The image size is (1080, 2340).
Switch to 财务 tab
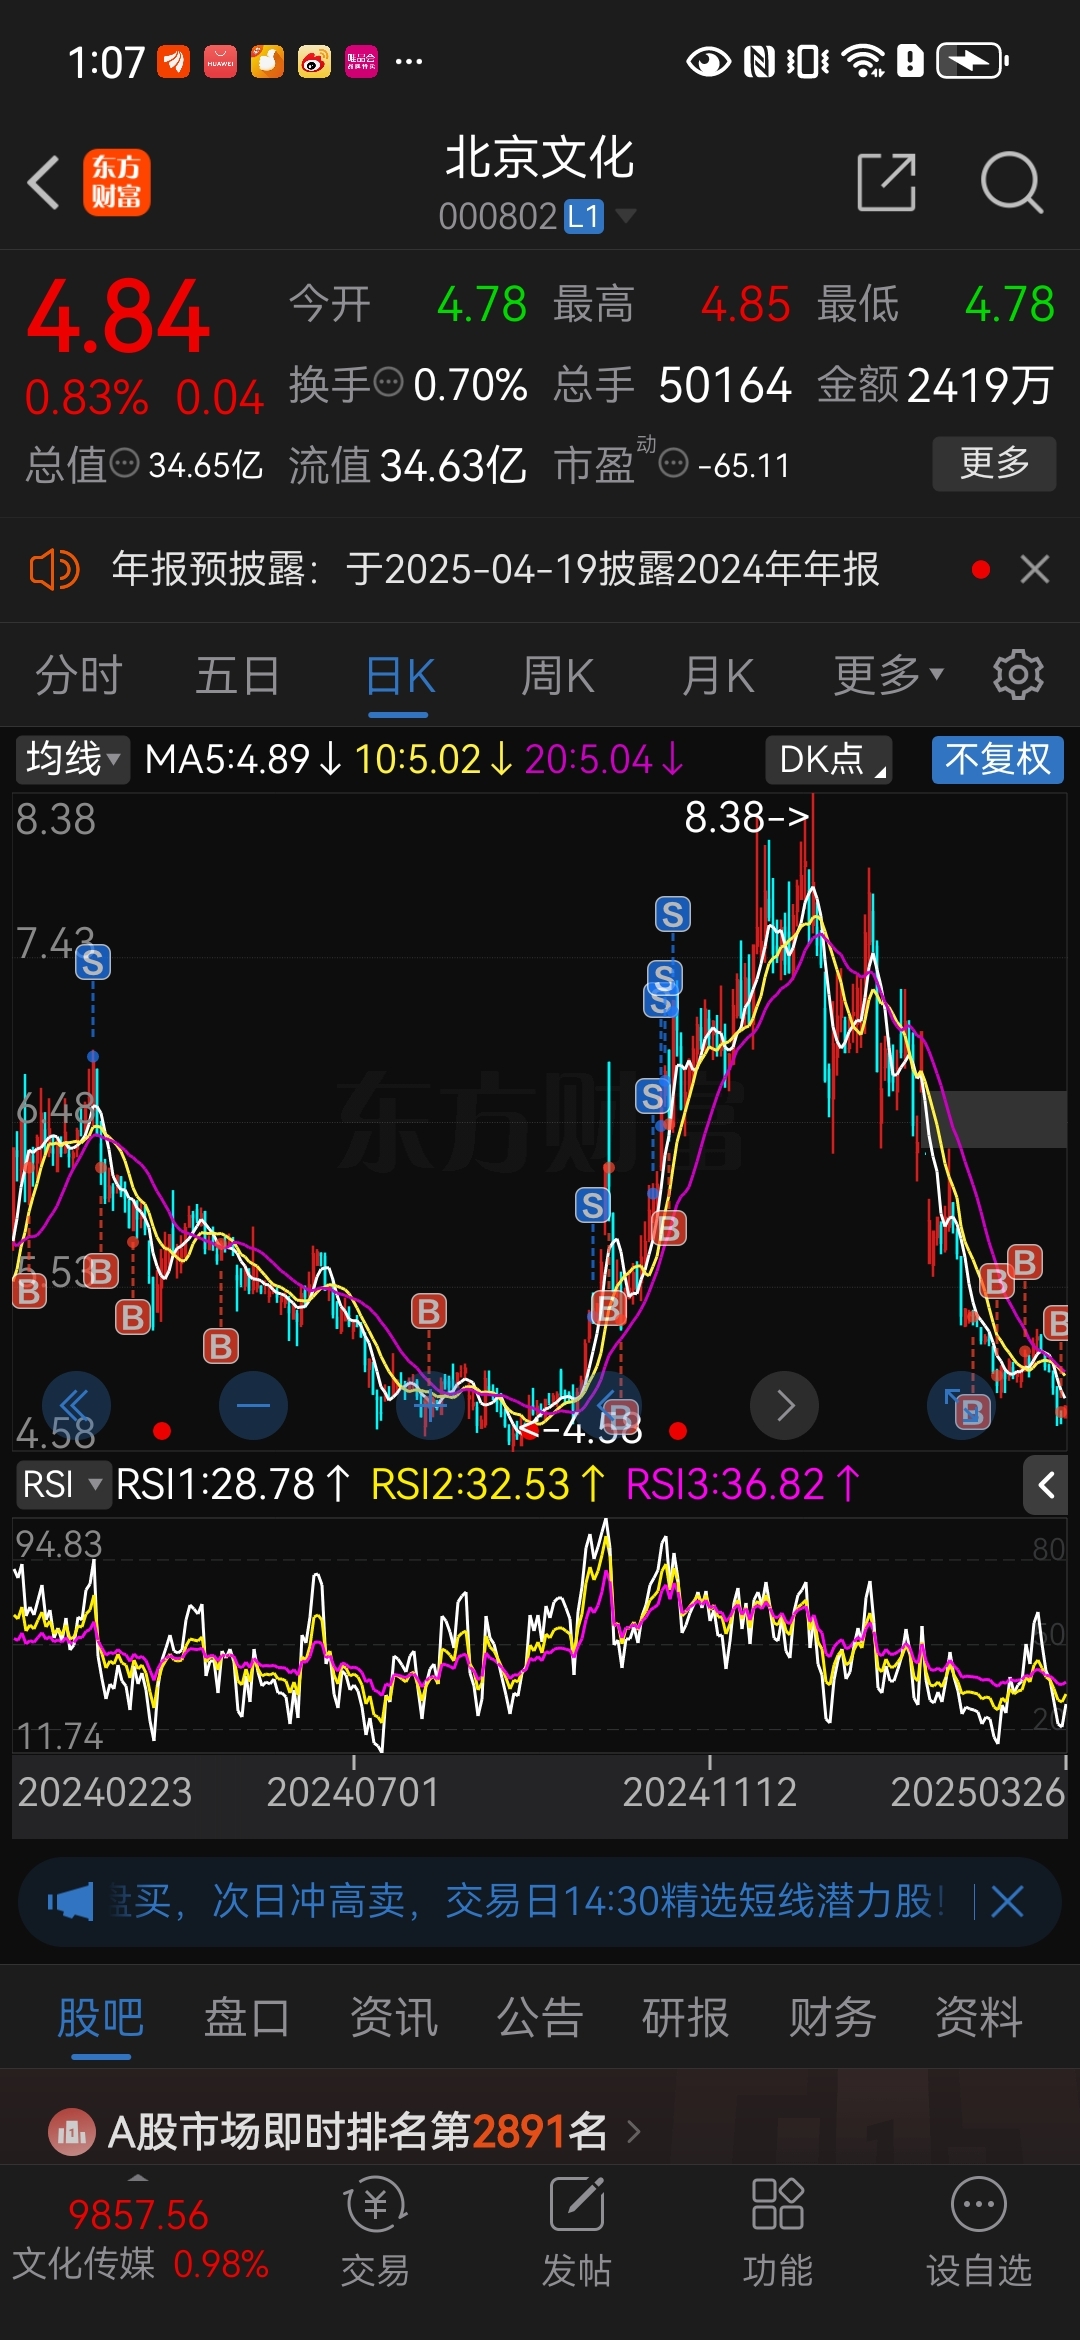click(833, 2017)
